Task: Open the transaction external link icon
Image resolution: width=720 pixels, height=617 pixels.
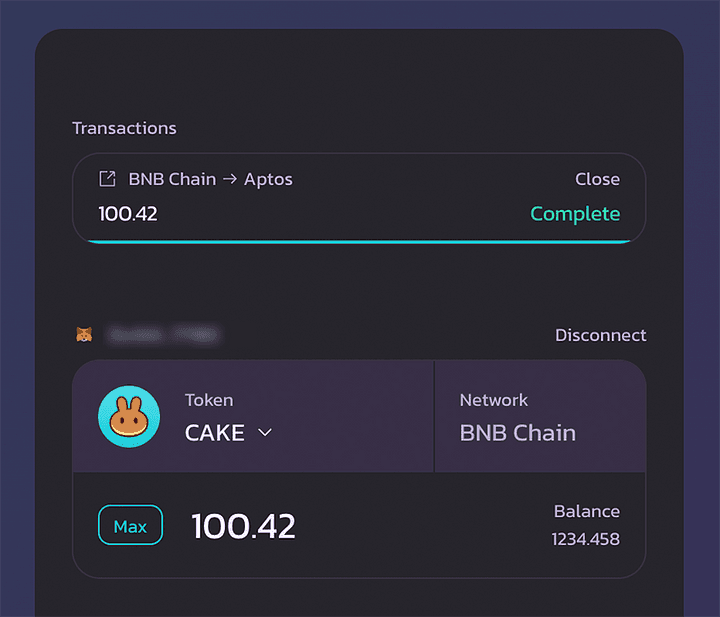Action: point(107,179)
